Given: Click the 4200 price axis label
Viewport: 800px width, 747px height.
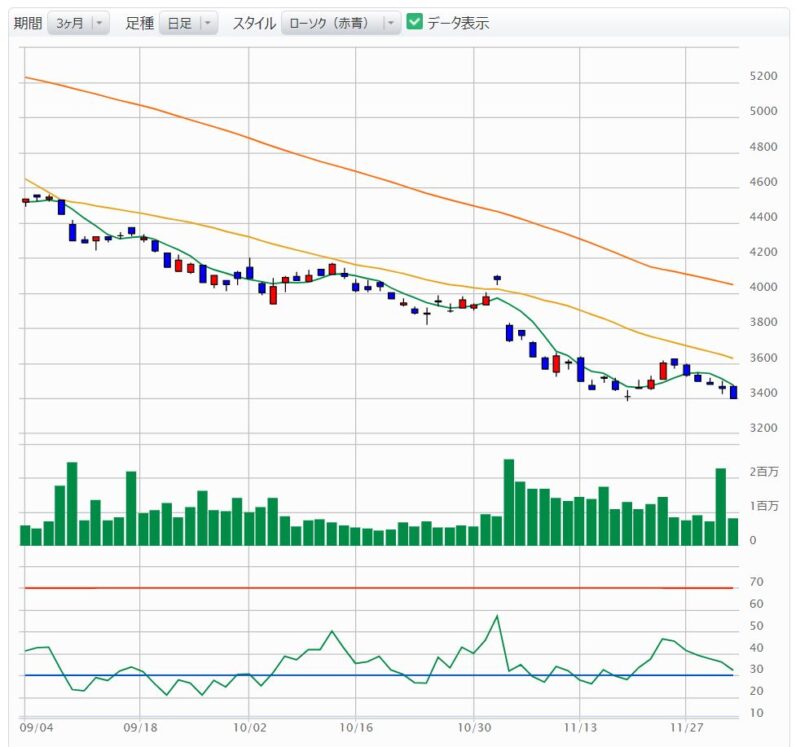Looking at the screenshot, I should pyautogui.click(x=763, y=252).
